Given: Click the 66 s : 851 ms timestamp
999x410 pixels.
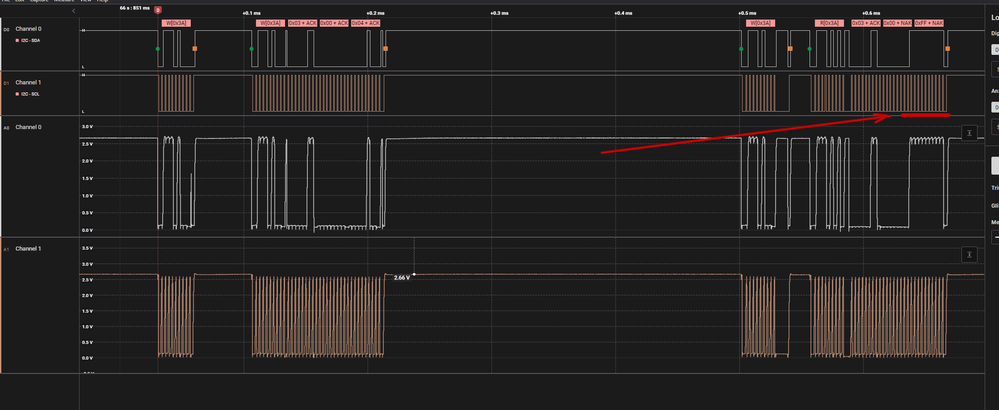Looking at the screenshot, I should [134, 8].
